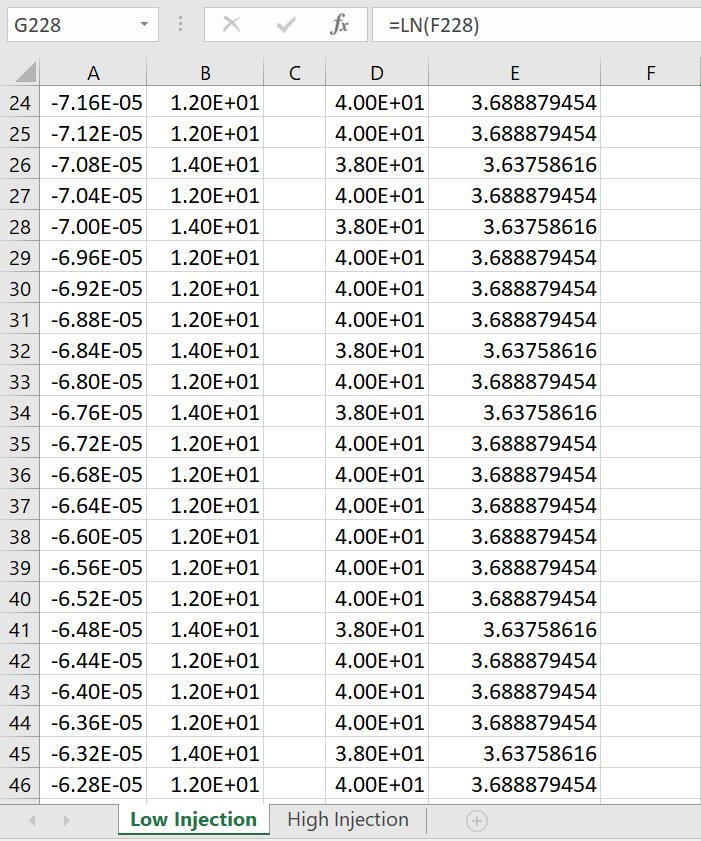The width and height of the screenshot is (701, 841).
Task: Click cell E24 with 3.688879454
Action: tap(514, 102)
